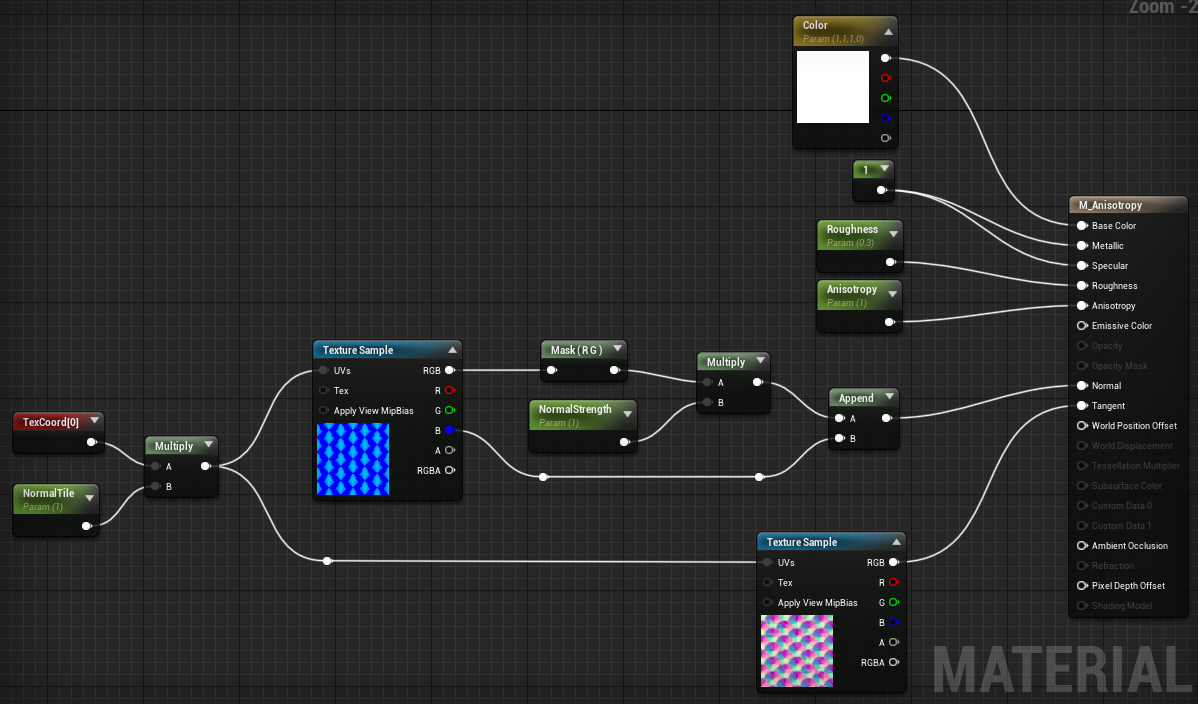1198x704 pixels.
Task: Click the M_Anisotropy Base Color input pin
Action: pos(1082,225)
